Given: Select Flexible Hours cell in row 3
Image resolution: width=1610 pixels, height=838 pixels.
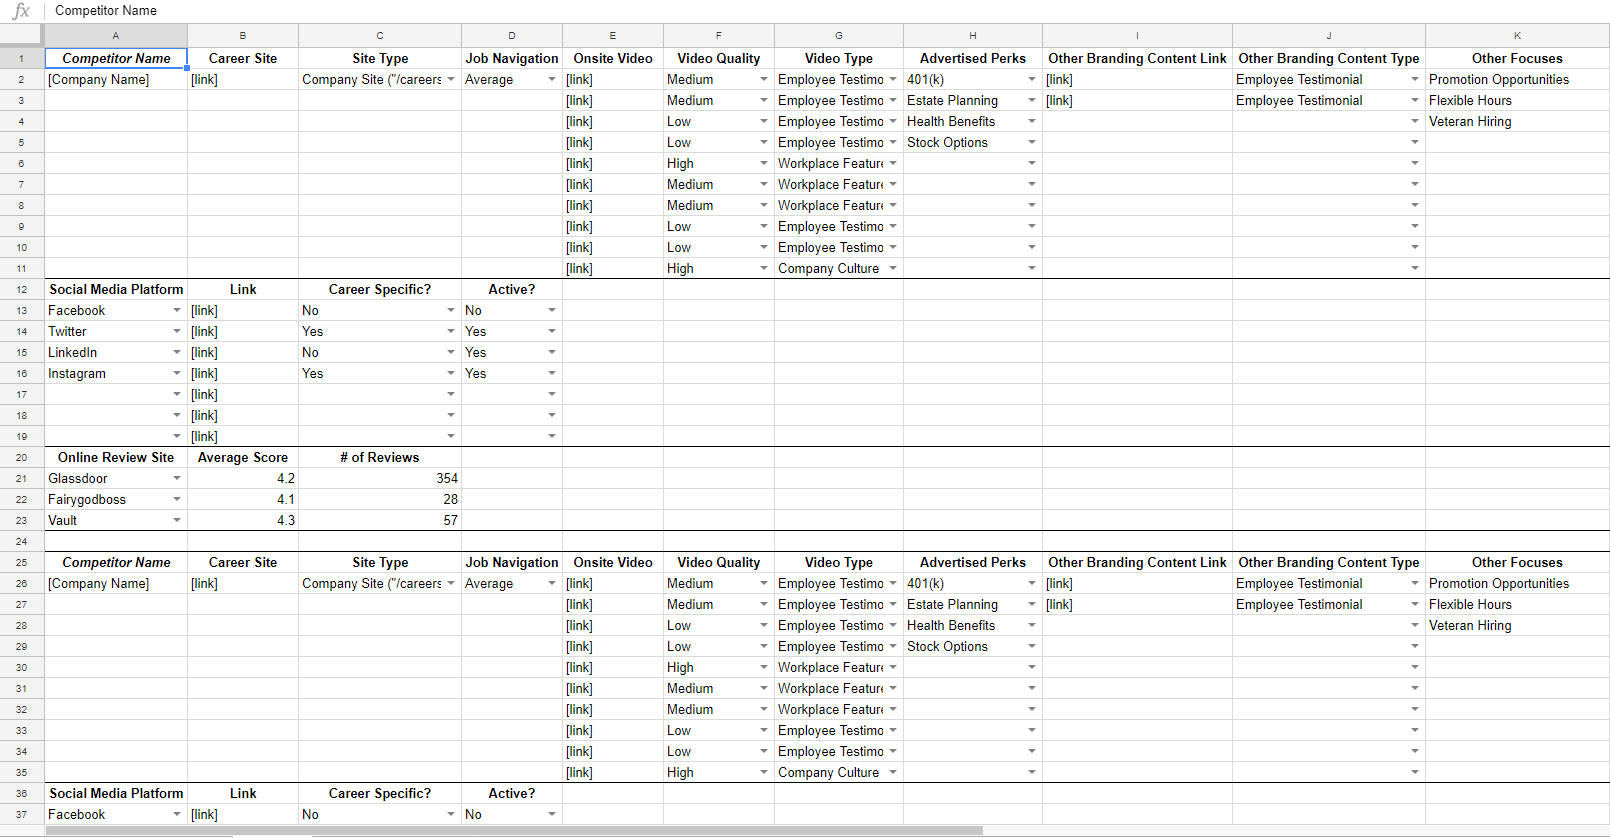Looking at the screenshot, I should [x=1517, y=100].
